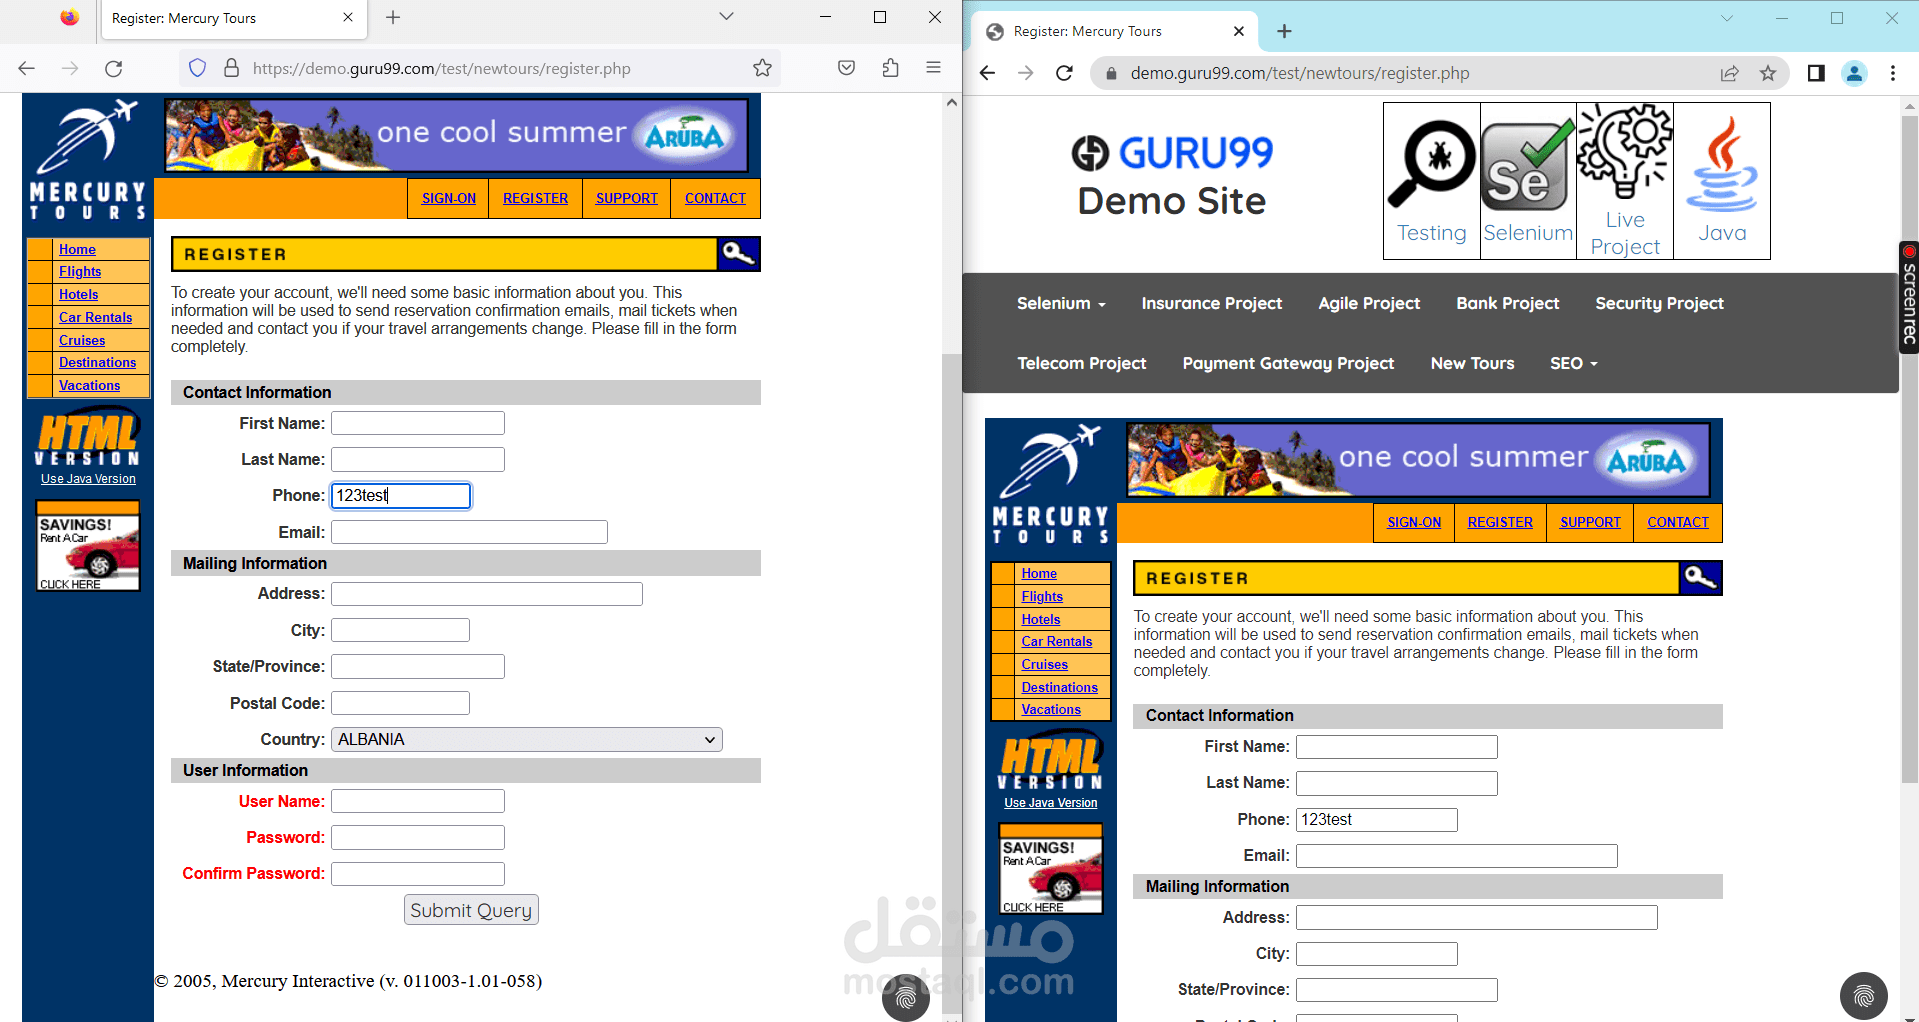Open Chrome three-dot menu
Image resolution: width=1919 pixels, height=1022 pixels.
point(1892,73)
